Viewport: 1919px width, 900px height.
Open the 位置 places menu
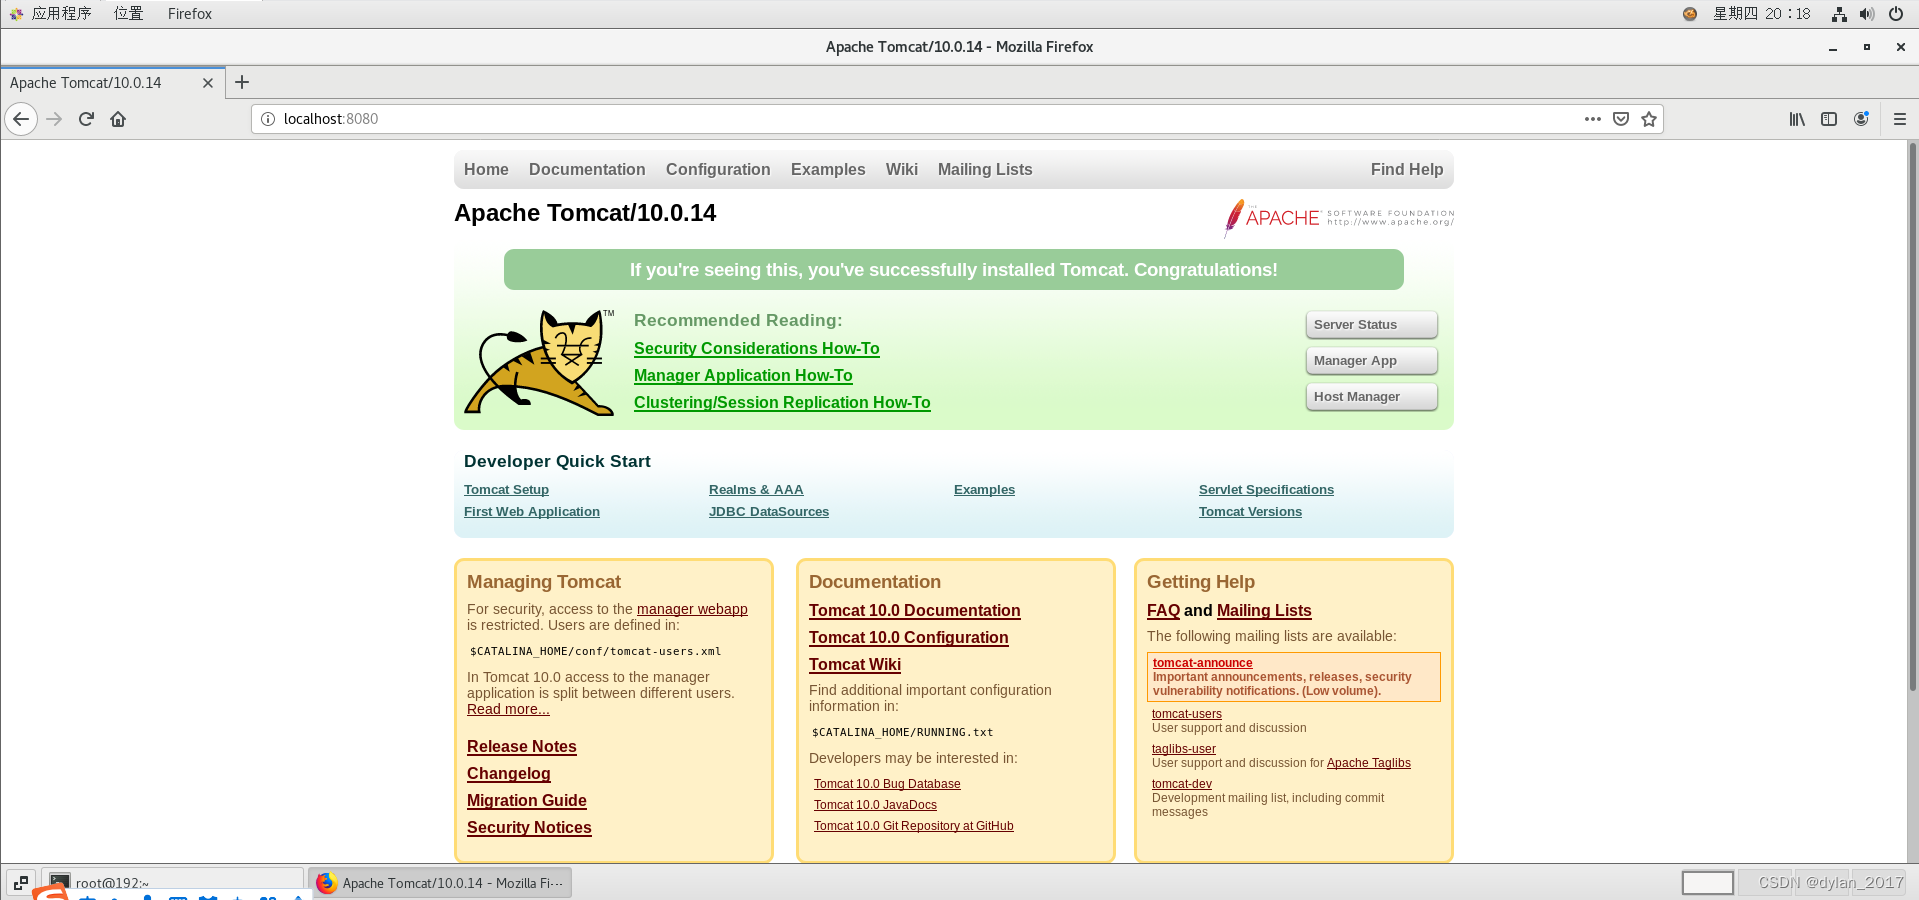129,14
